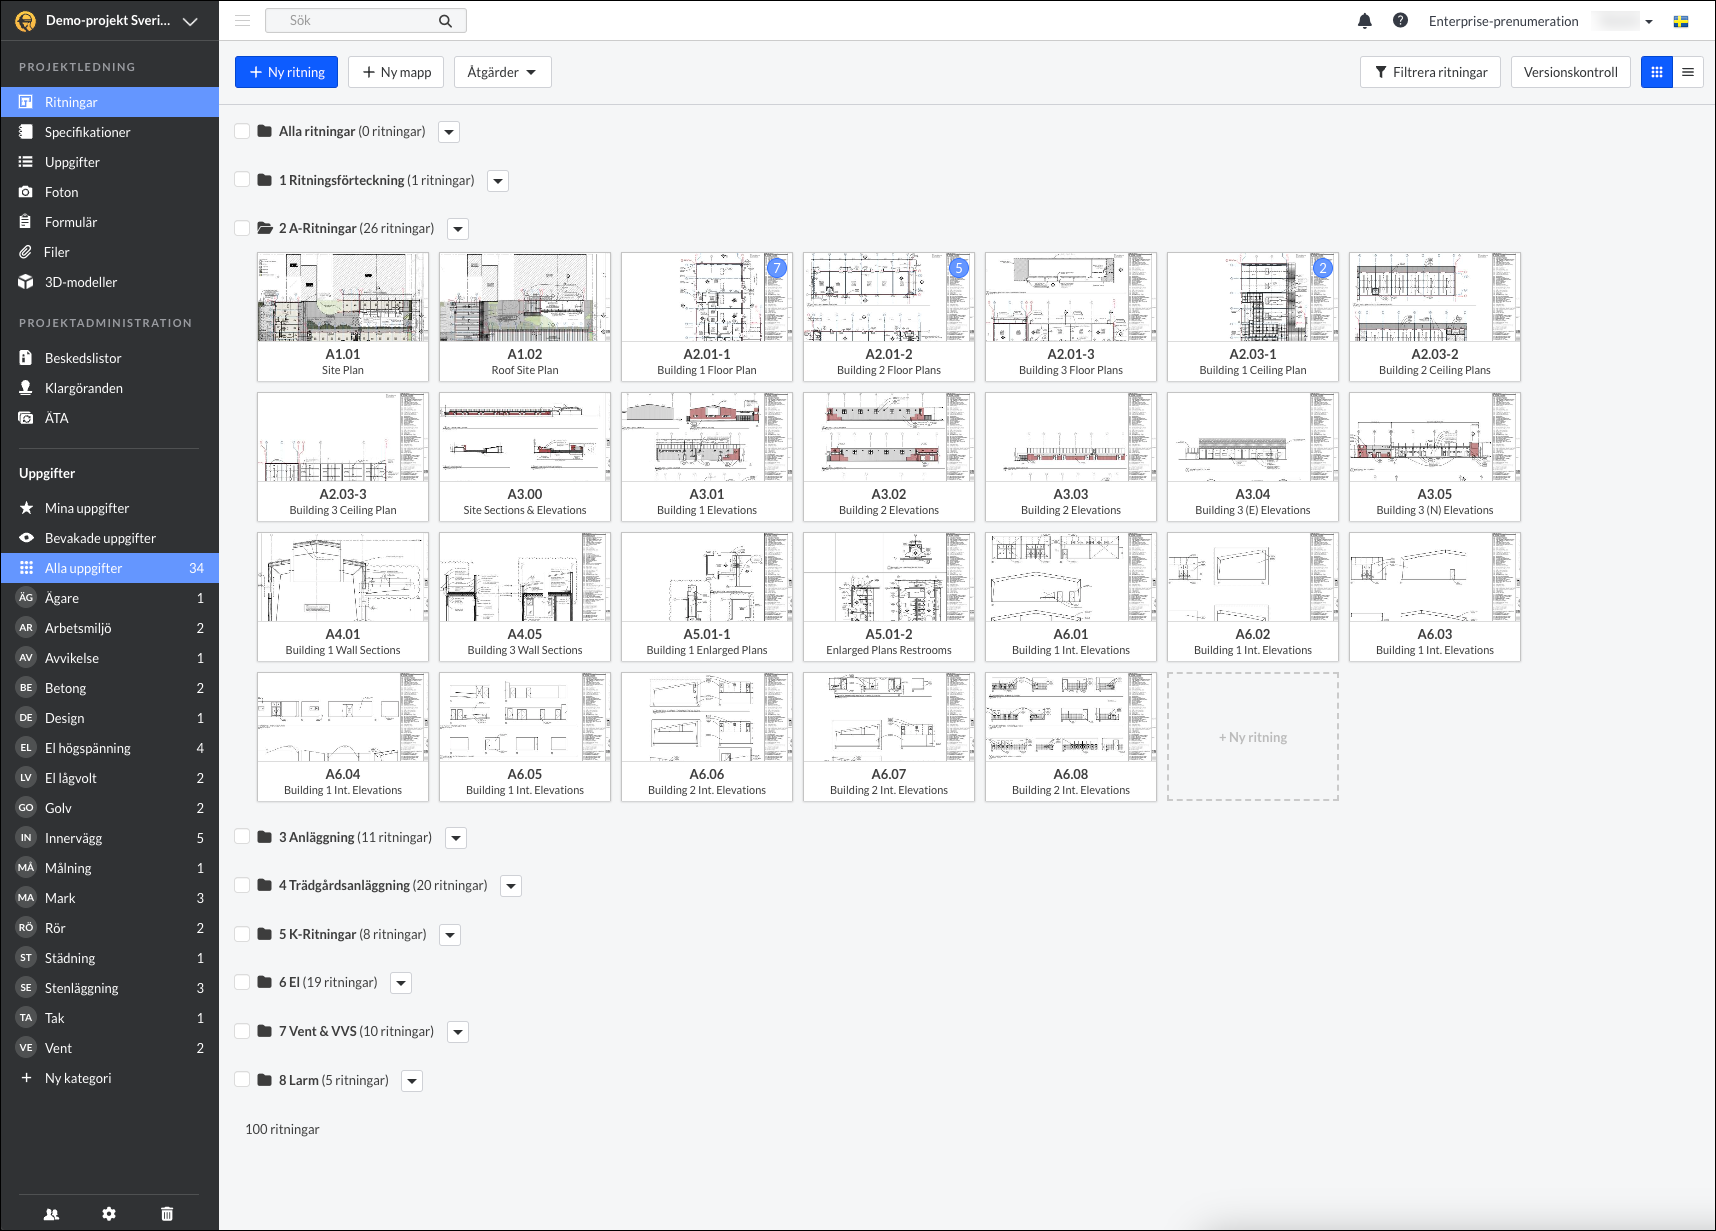1716x1231 pixels.
Task: Open users icon at sidebar bottom
Action: tap(51, 1214)
